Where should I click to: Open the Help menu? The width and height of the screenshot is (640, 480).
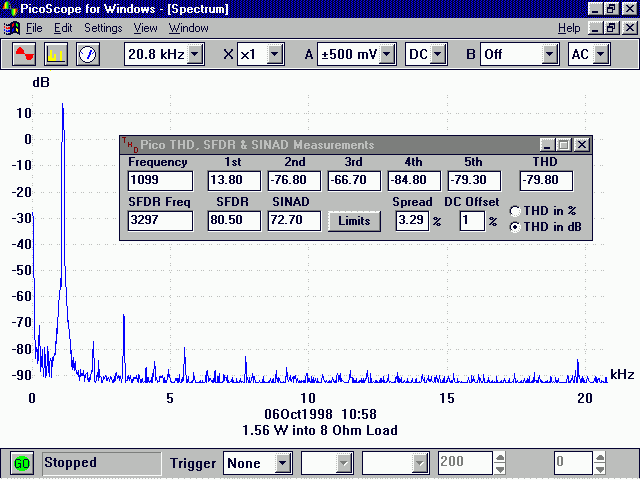coord(569,28)
